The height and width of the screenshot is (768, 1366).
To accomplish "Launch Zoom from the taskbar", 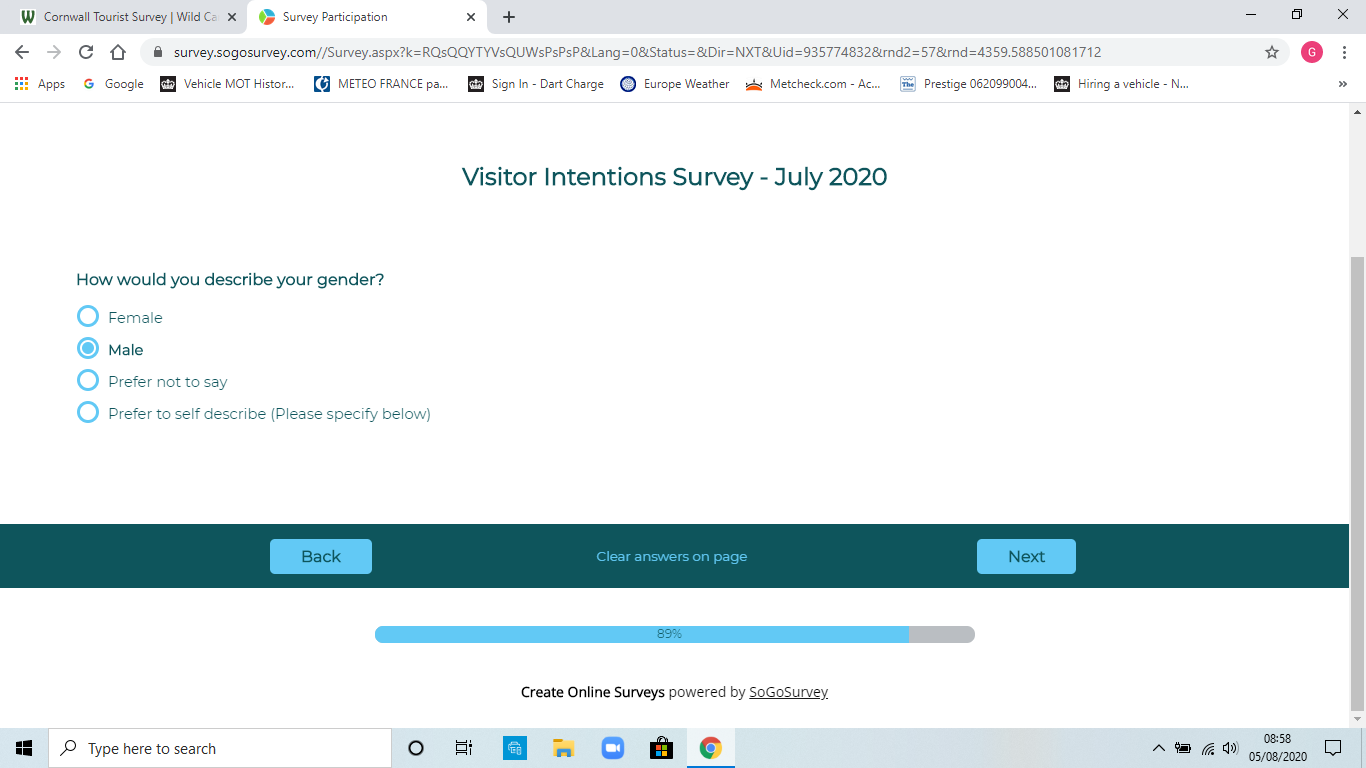I will (612, 748).
